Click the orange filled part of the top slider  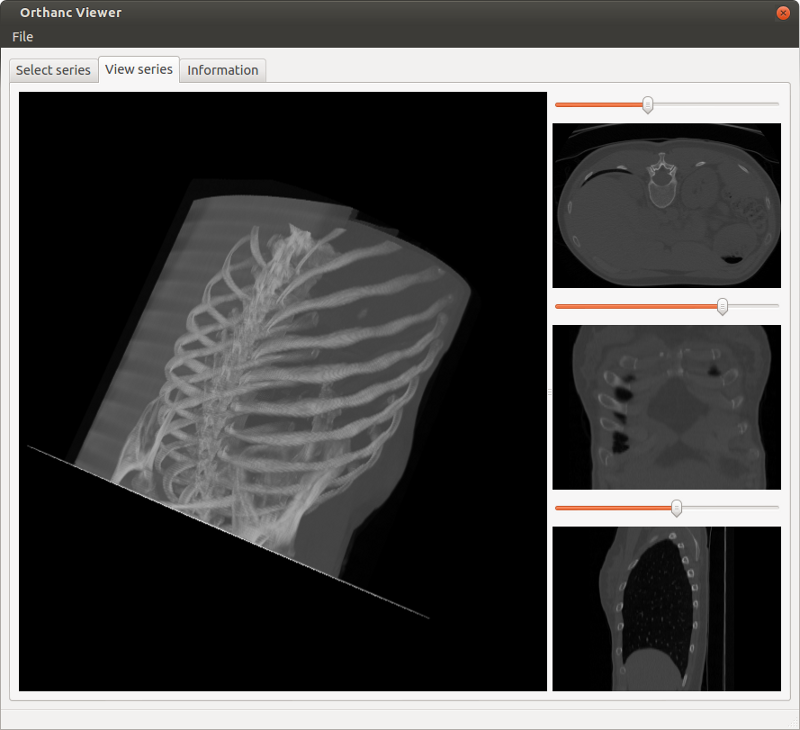coord(600,104)
